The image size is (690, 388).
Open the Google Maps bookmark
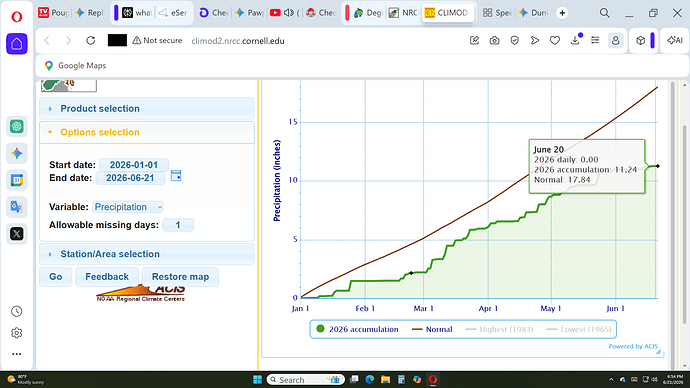click(75, 66)
